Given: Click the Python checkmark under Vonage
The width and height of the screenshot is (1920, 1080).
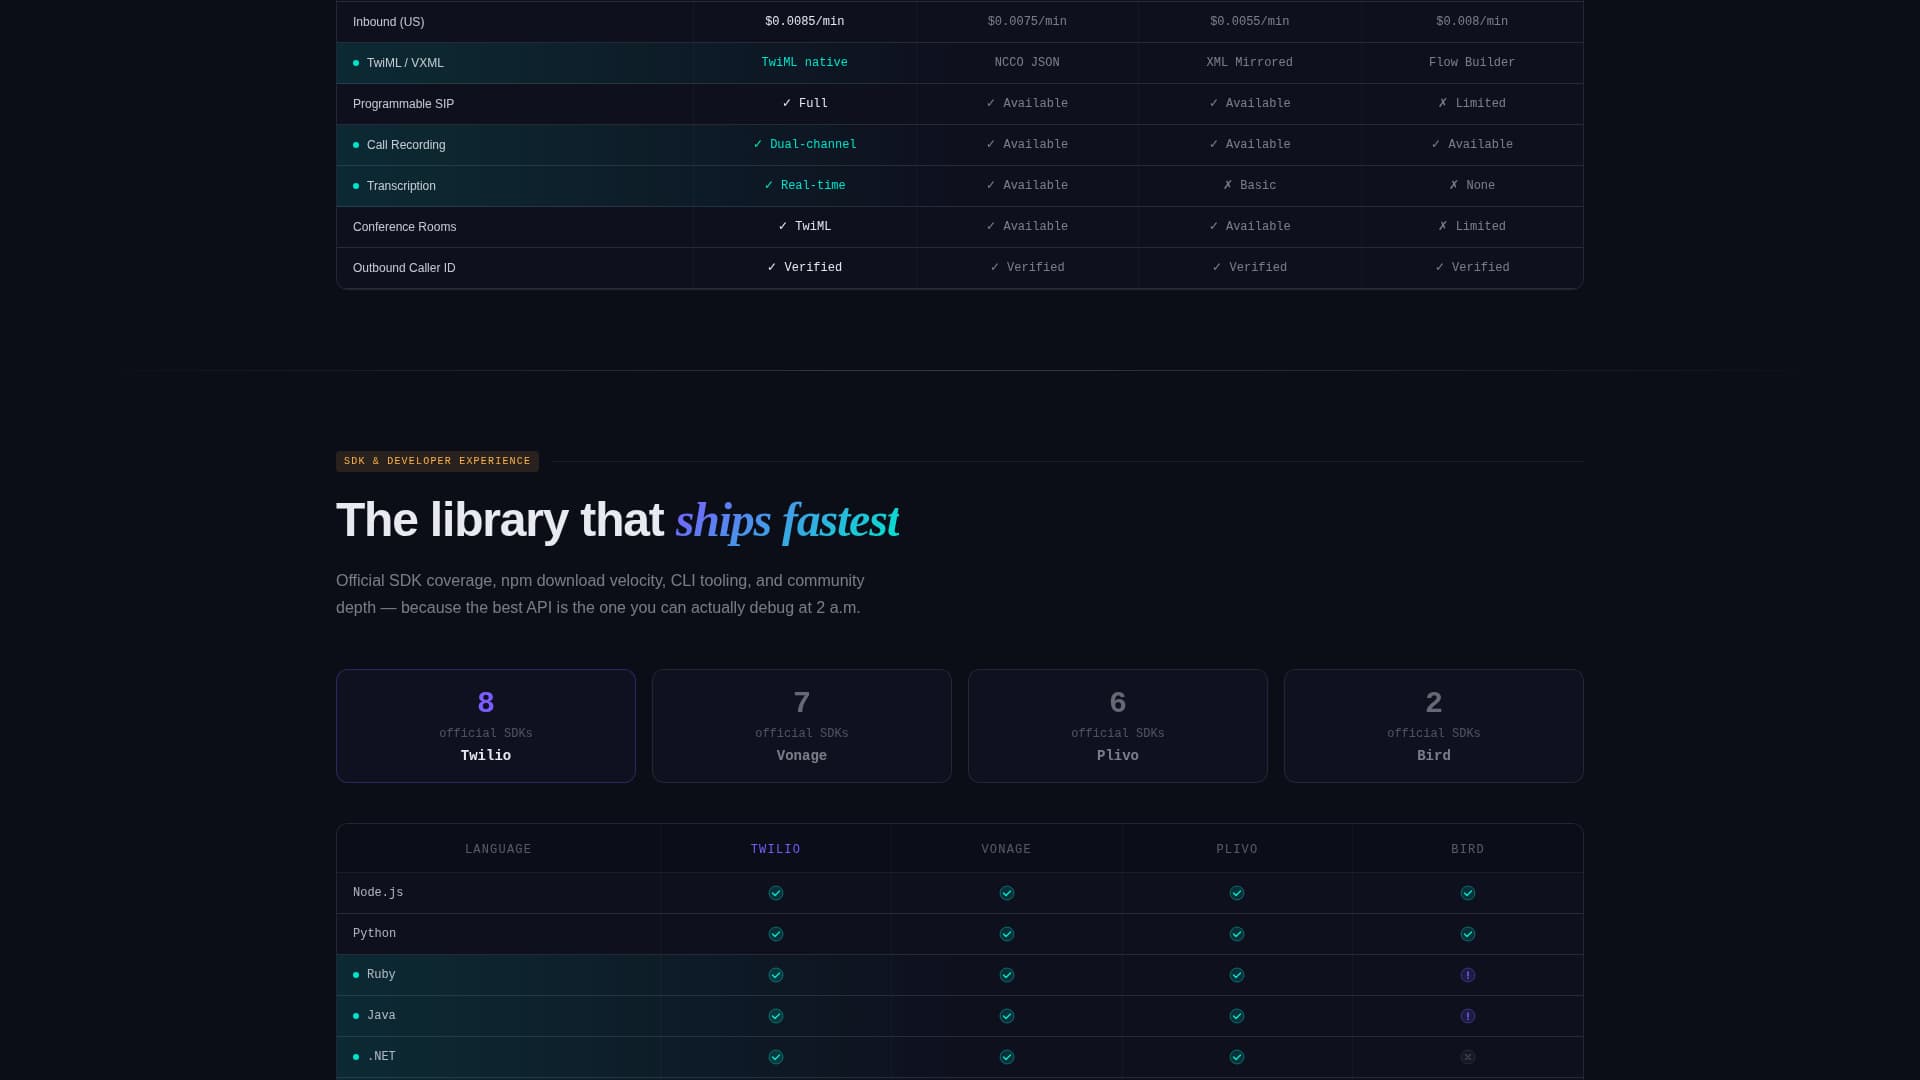Looking at the screenshot, I should pyautogui.click(x=1007, y=934).
